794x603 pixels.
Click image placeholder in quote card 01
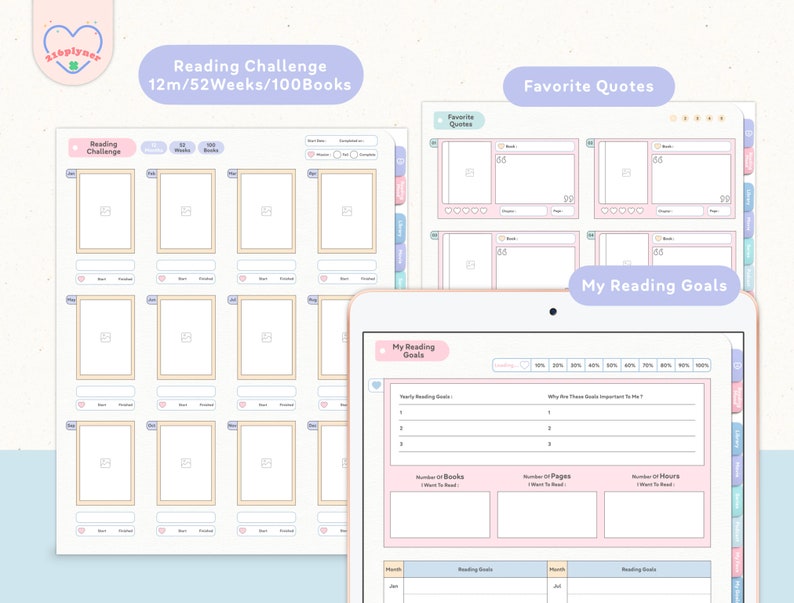click(x=469, y=173)
